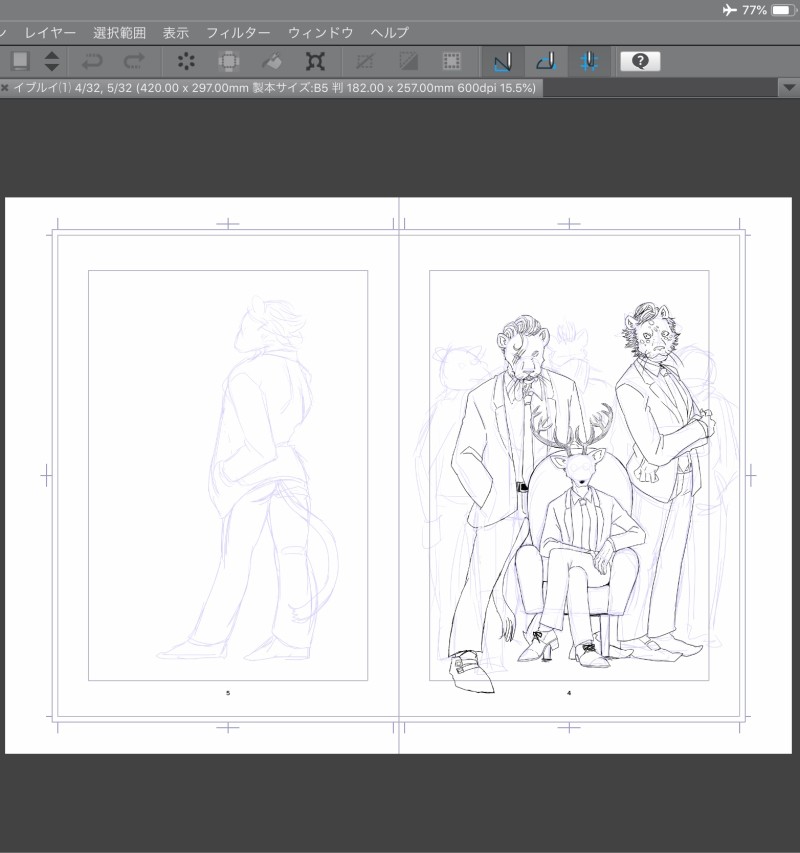This screenshot has height=853, width=800.
Task: Click the Deselect icon
Action: 365,61
